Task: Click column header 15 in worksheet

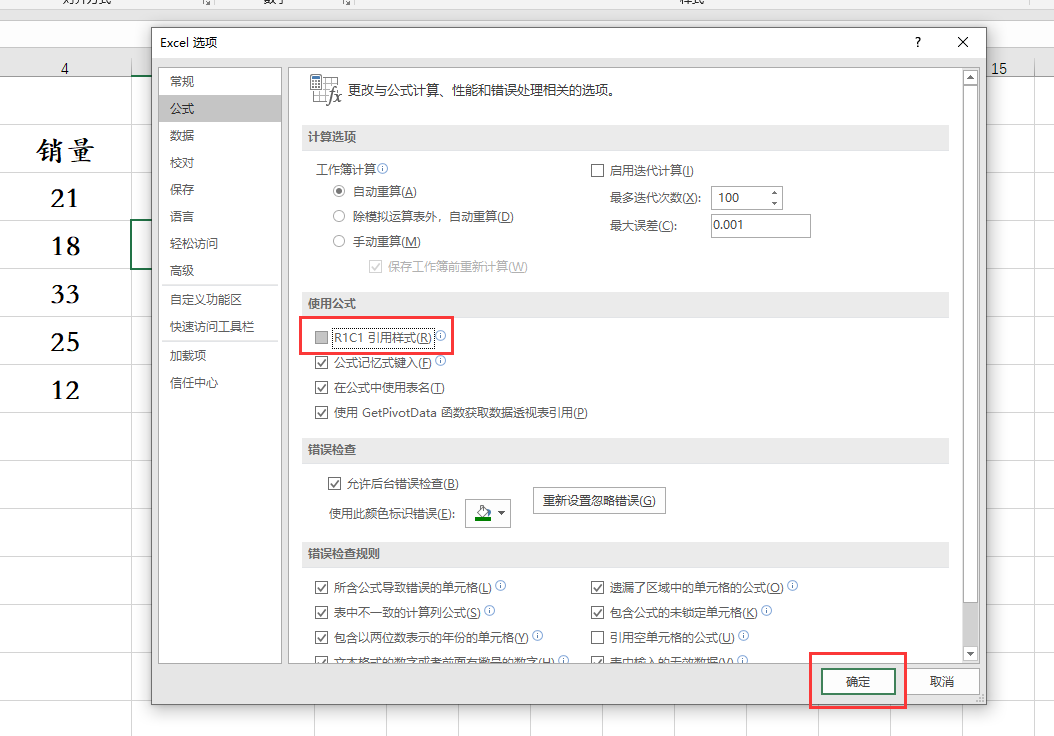Action: click(x=999, y=68)
